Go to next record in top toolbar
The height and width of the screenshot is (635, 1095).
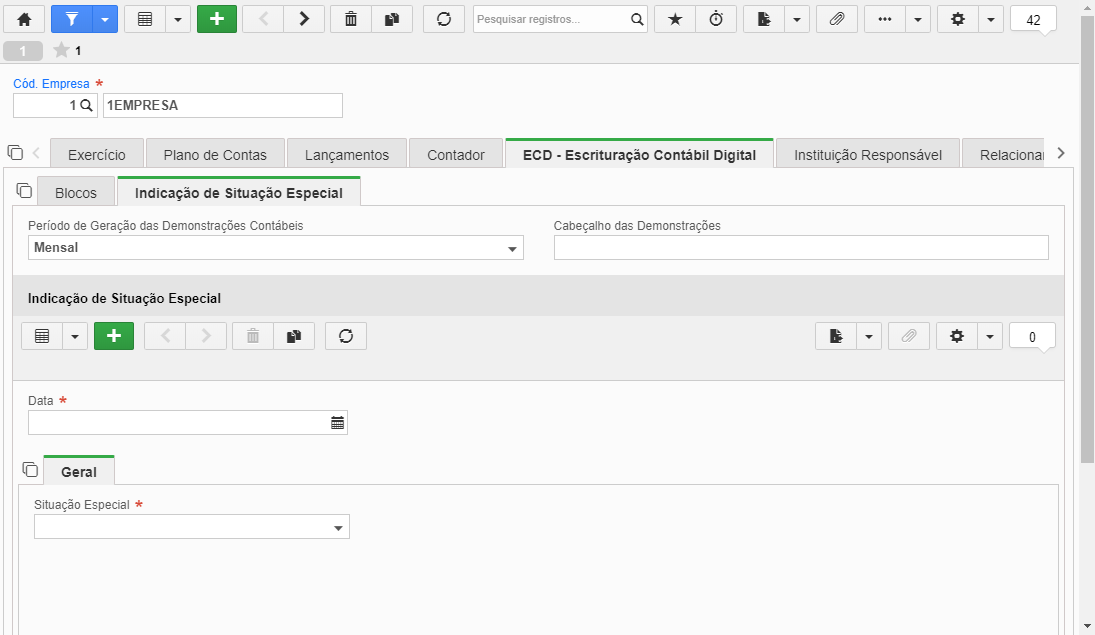coord(304,20)
